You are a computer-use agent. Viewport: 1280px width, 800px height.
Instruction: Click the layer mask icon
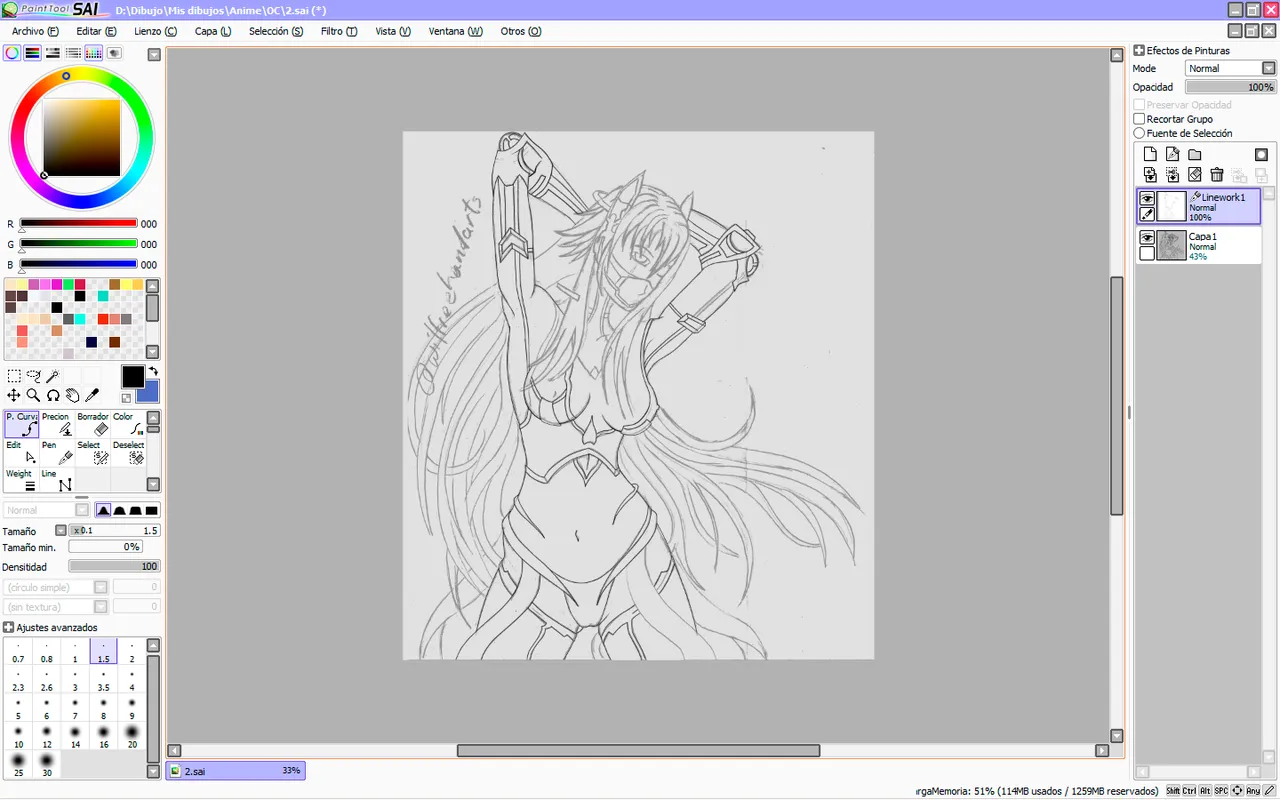1261,154
